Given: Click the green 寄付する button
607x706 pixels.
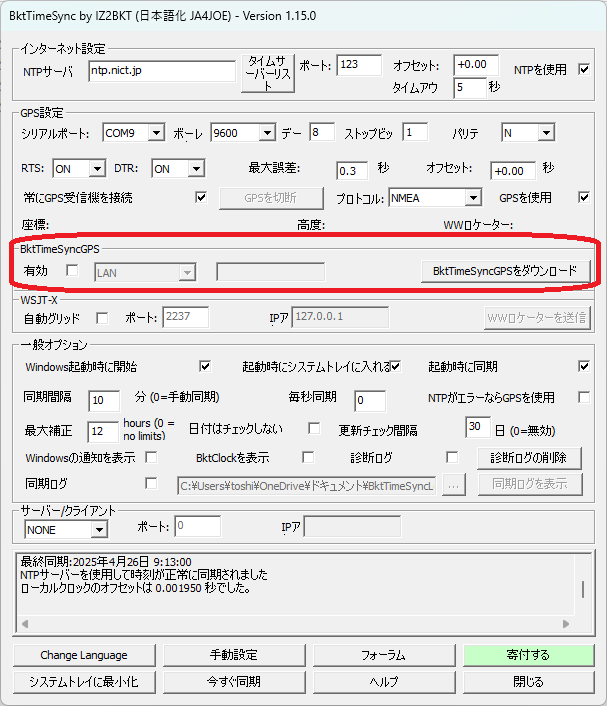Looking at the screenshot, I should coord(529,655).
